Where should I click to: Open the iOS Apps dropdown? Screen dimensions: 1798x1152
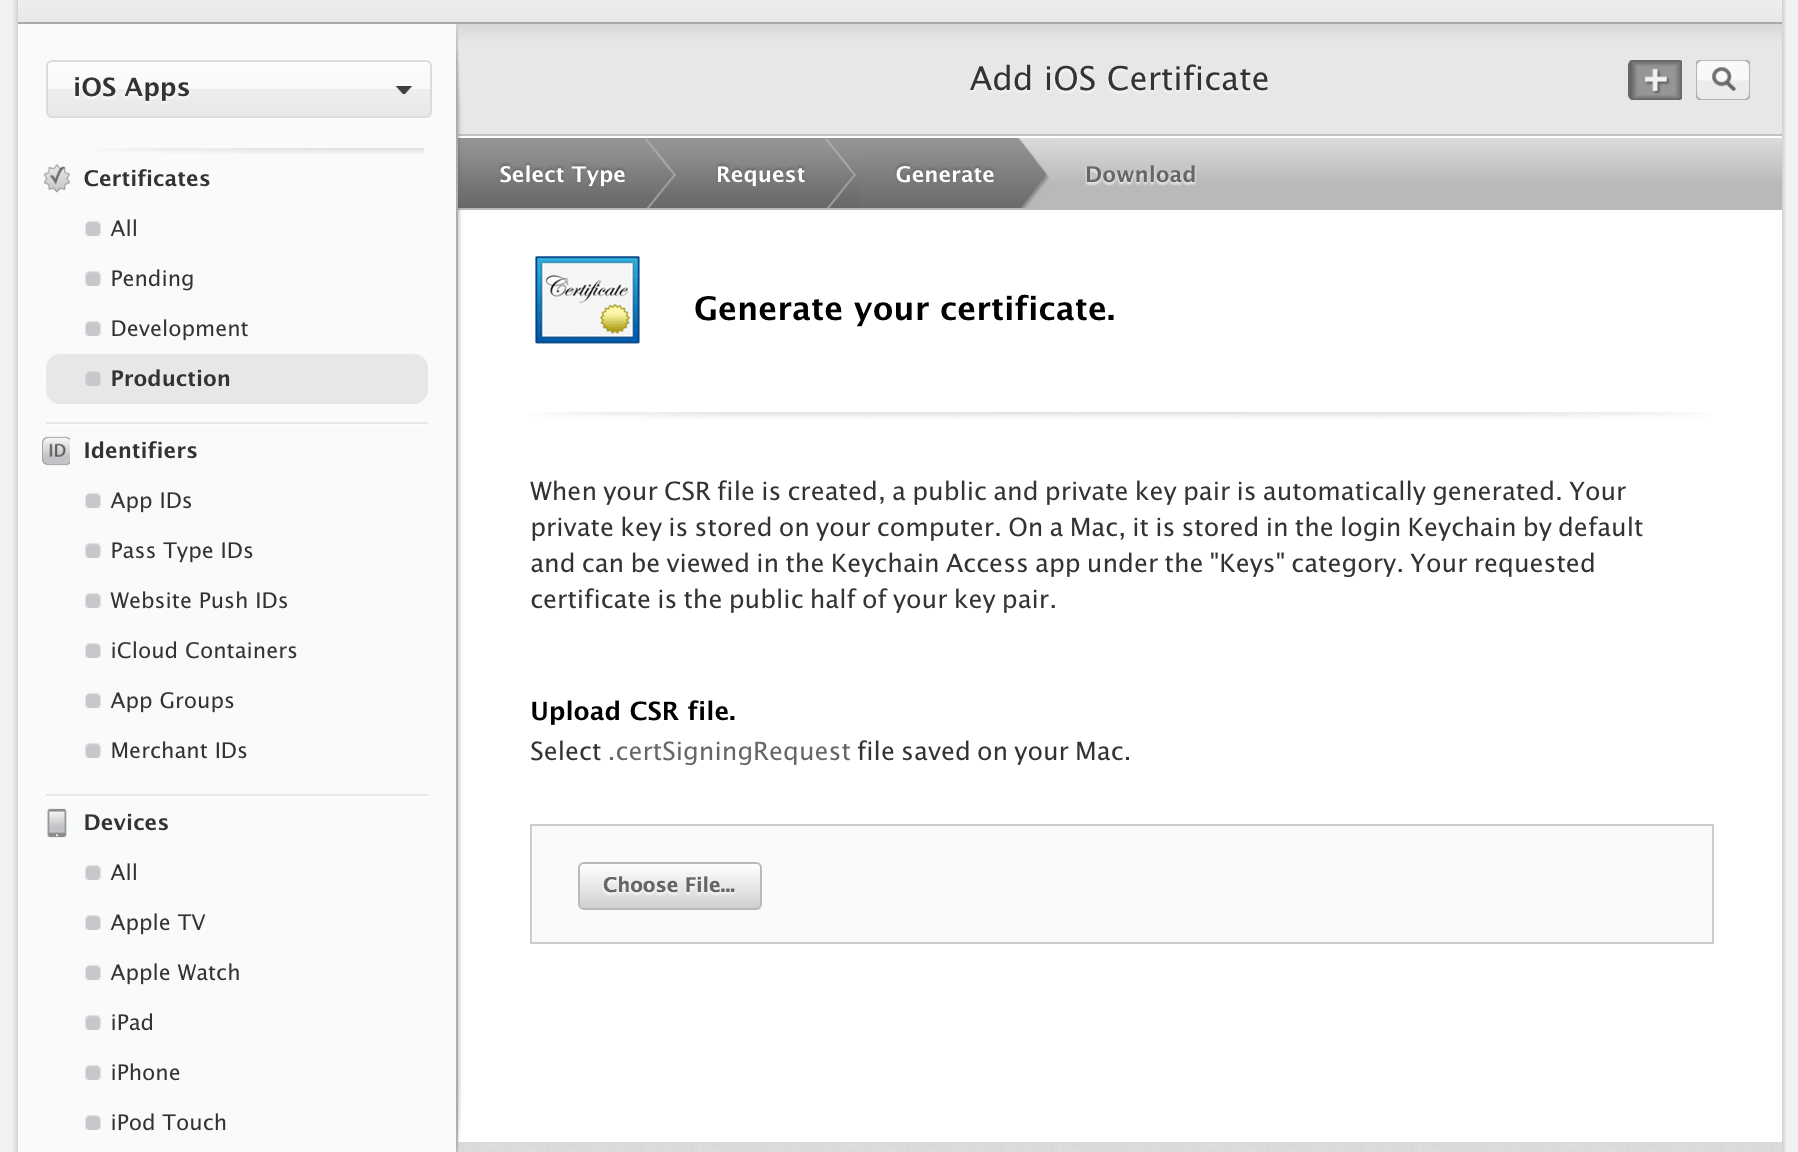pyautogui.click(x=239, y=88)
